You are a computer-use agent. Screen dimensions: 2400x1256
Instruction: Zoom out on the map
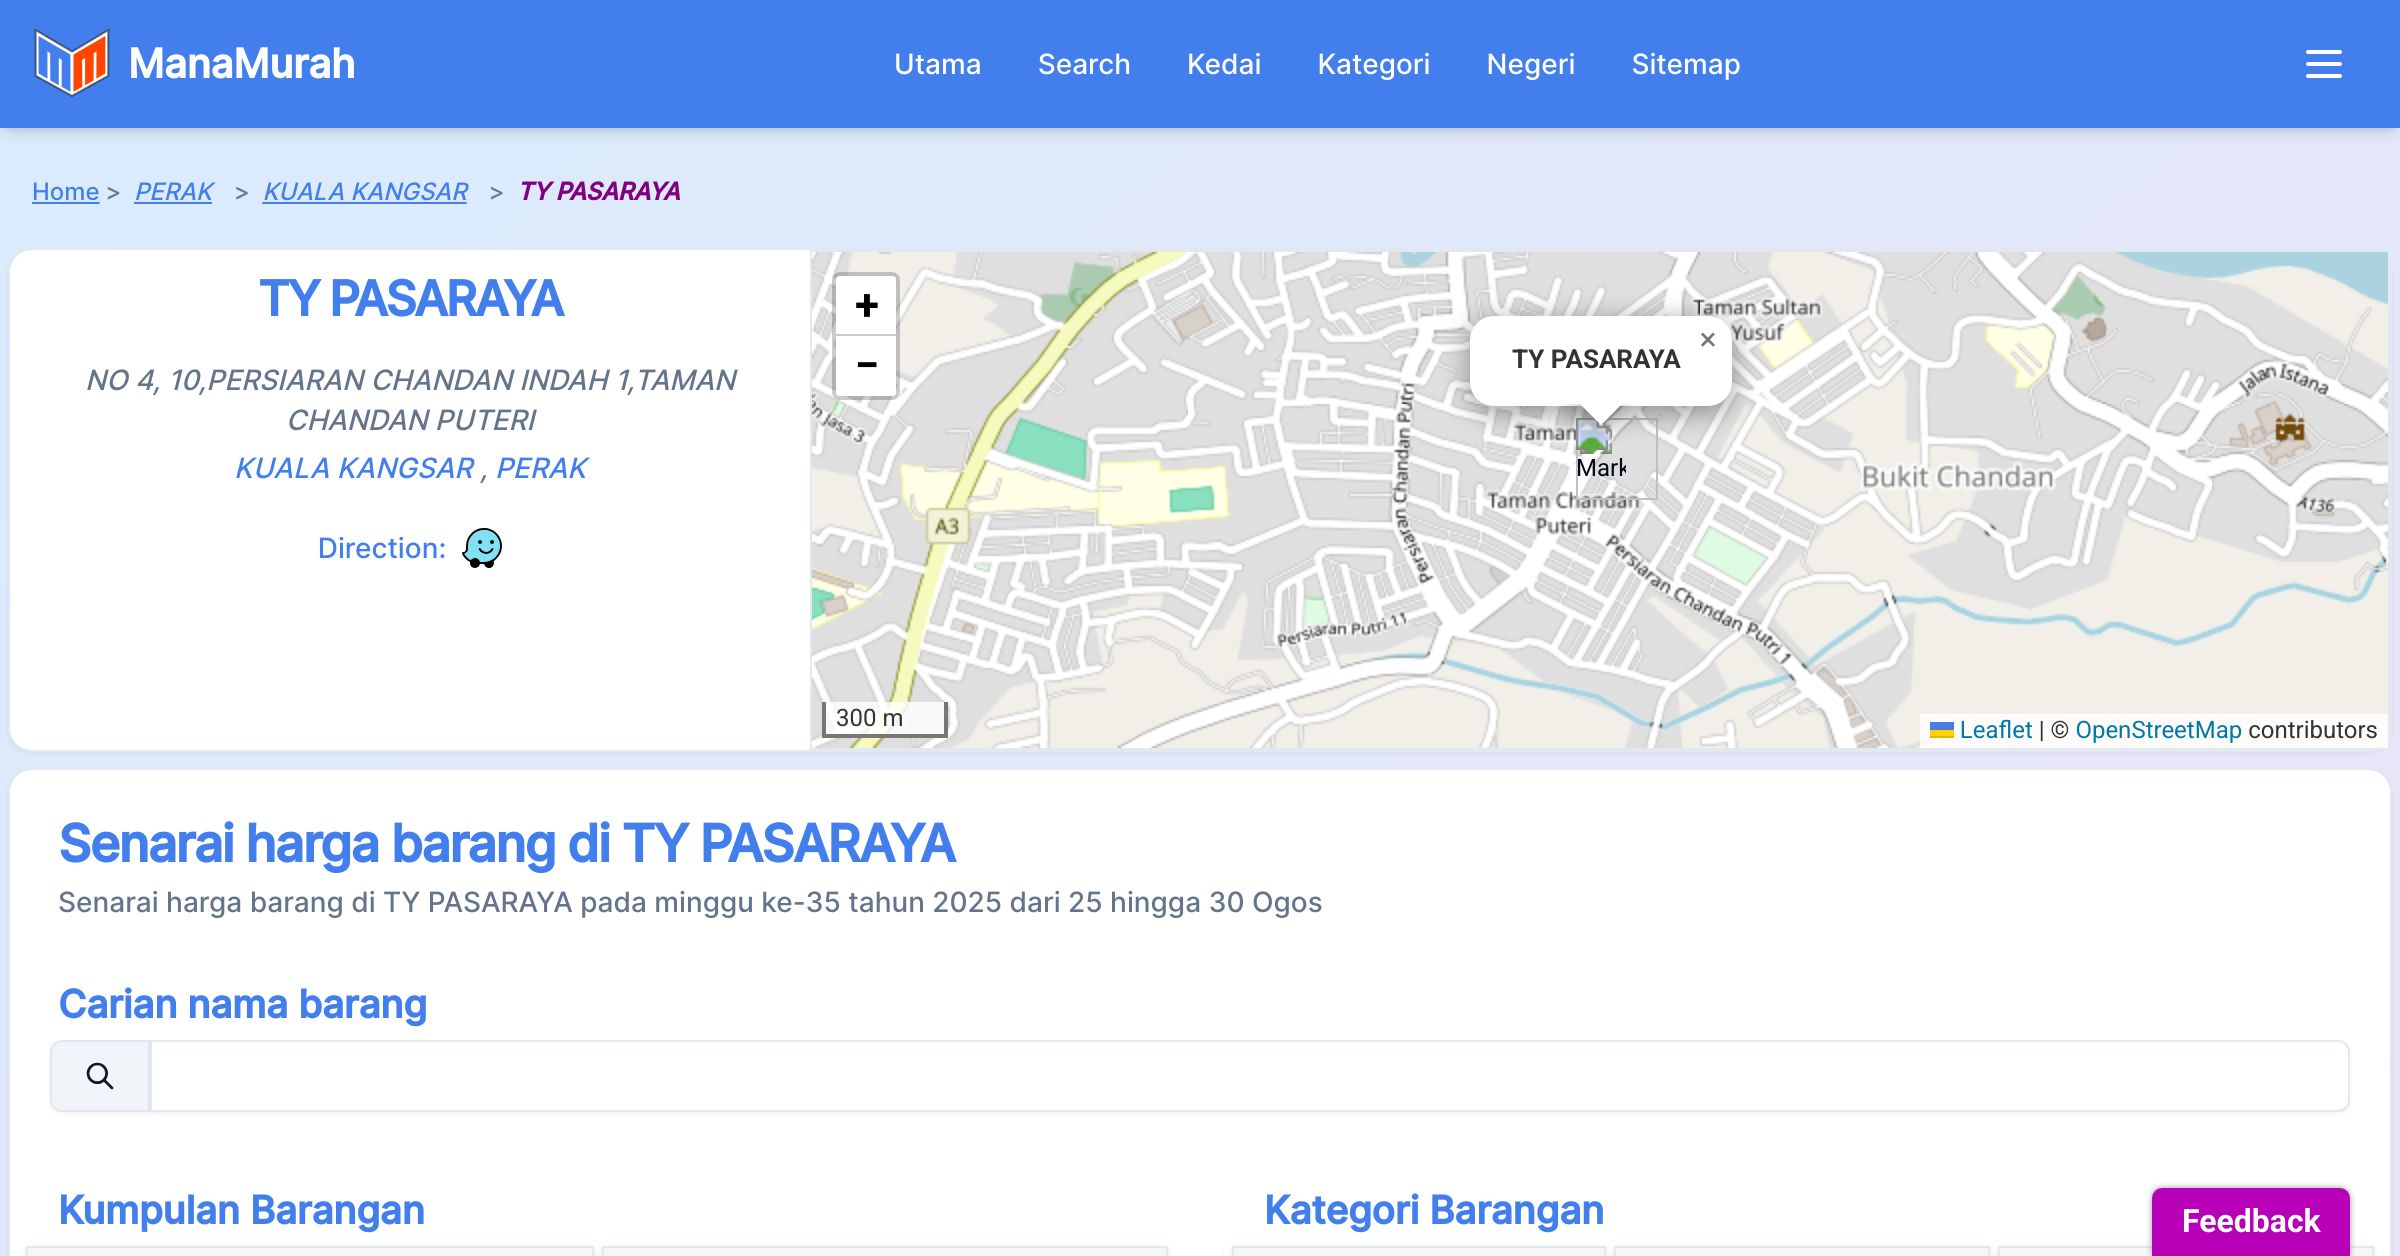click(x=866, y=365)
